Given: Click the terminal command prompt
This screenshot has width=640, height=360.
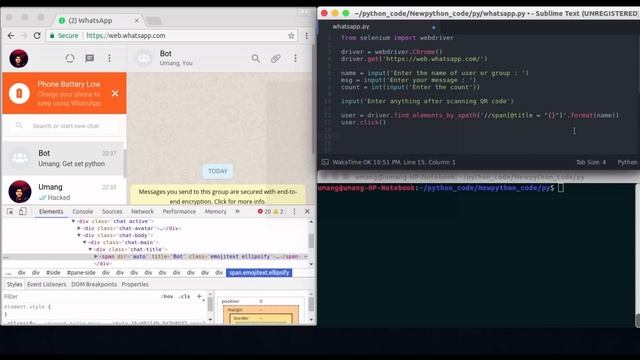Looking at the screenshot, I should pyautogui.click(x=441, y=188).
